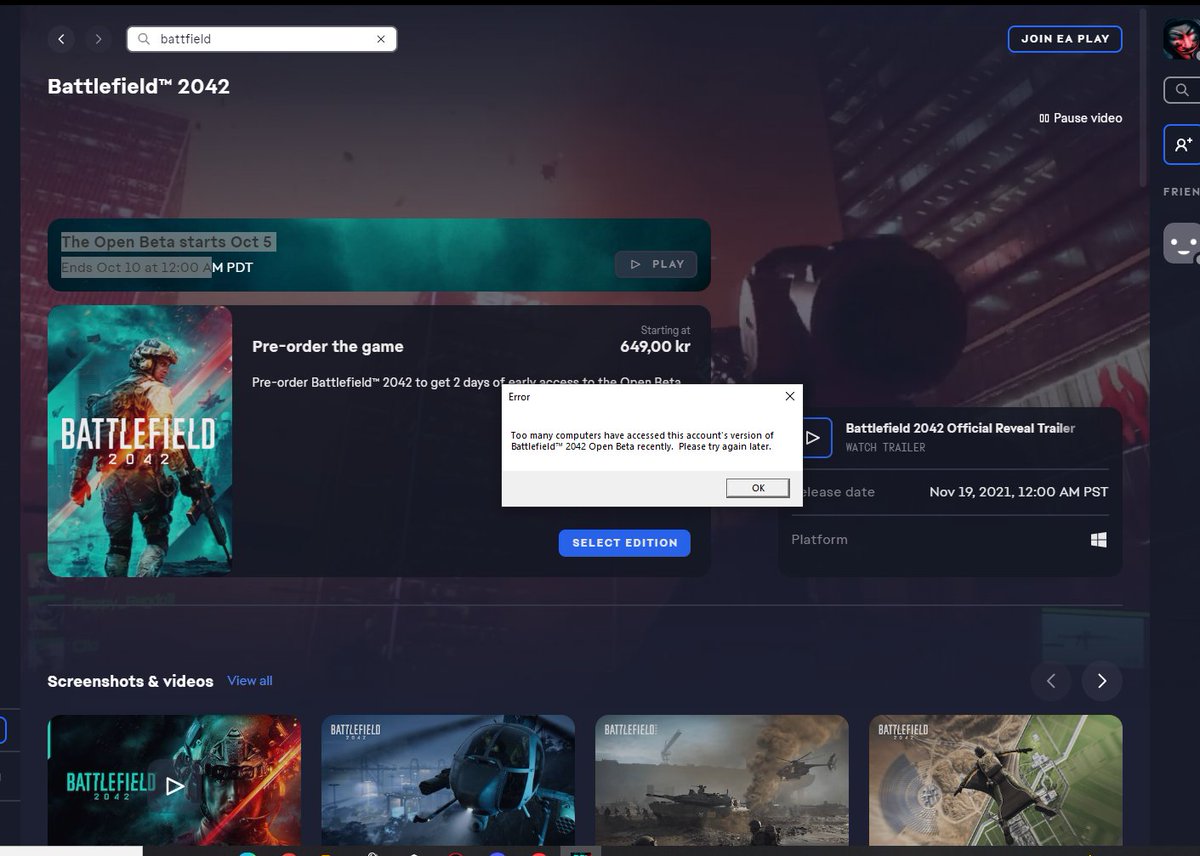
Task: Click inside the search input field
Action: pyautogui.click(x=250, y=38)
